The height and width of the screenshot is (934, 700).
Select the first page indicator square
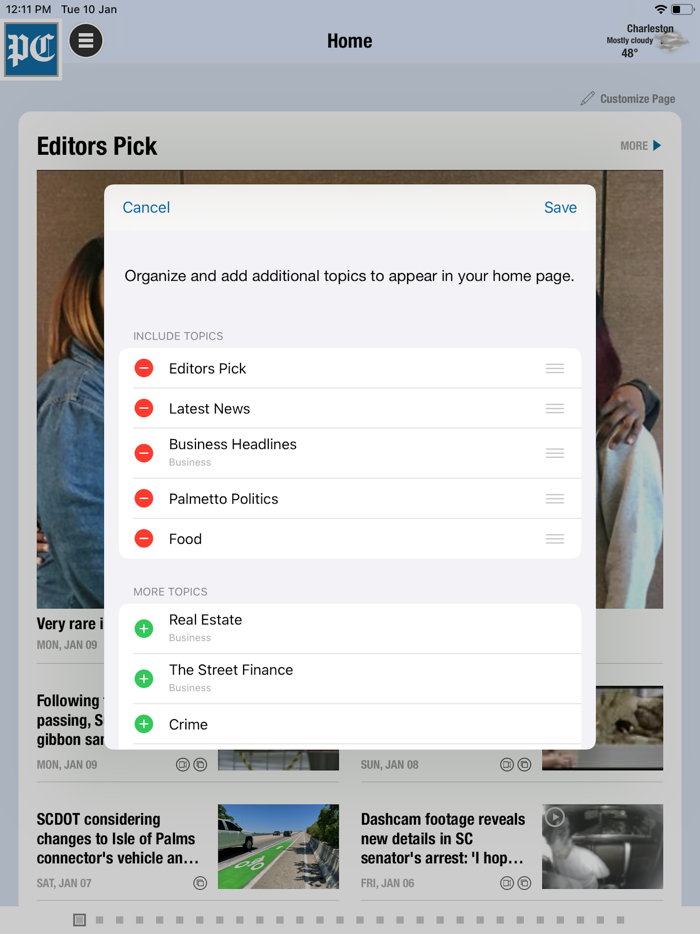pos(79,920)
